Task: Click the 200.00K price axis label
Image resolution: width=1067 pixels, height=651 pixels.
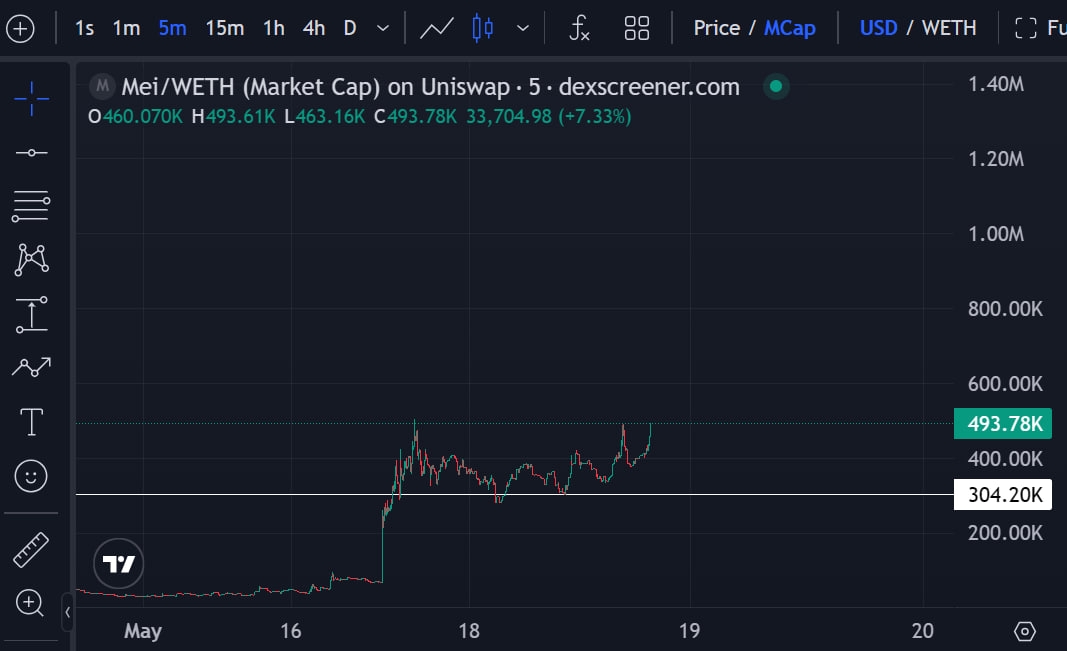Action: click(x=1005, y=533)
